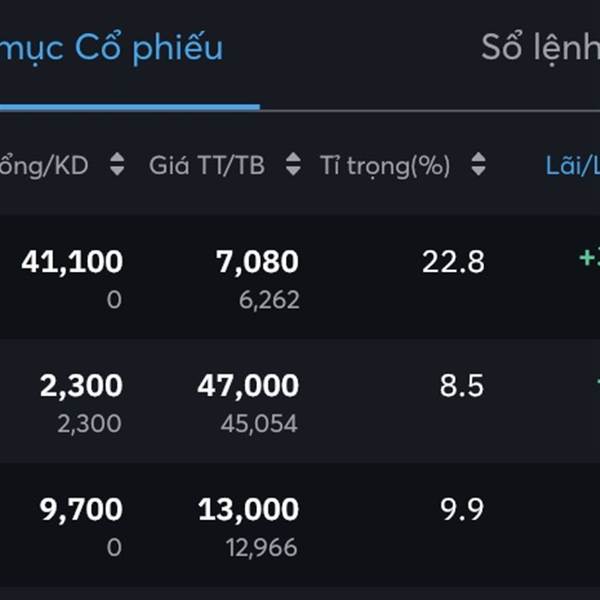
Task: Click the market price 7,080
Action: click(x=257, y=262)
